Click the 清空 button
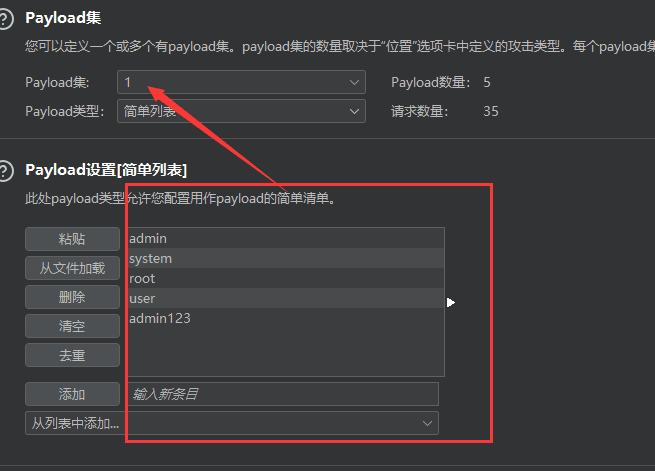The width and height of the screenshot is (655, 471). [72, 326]
